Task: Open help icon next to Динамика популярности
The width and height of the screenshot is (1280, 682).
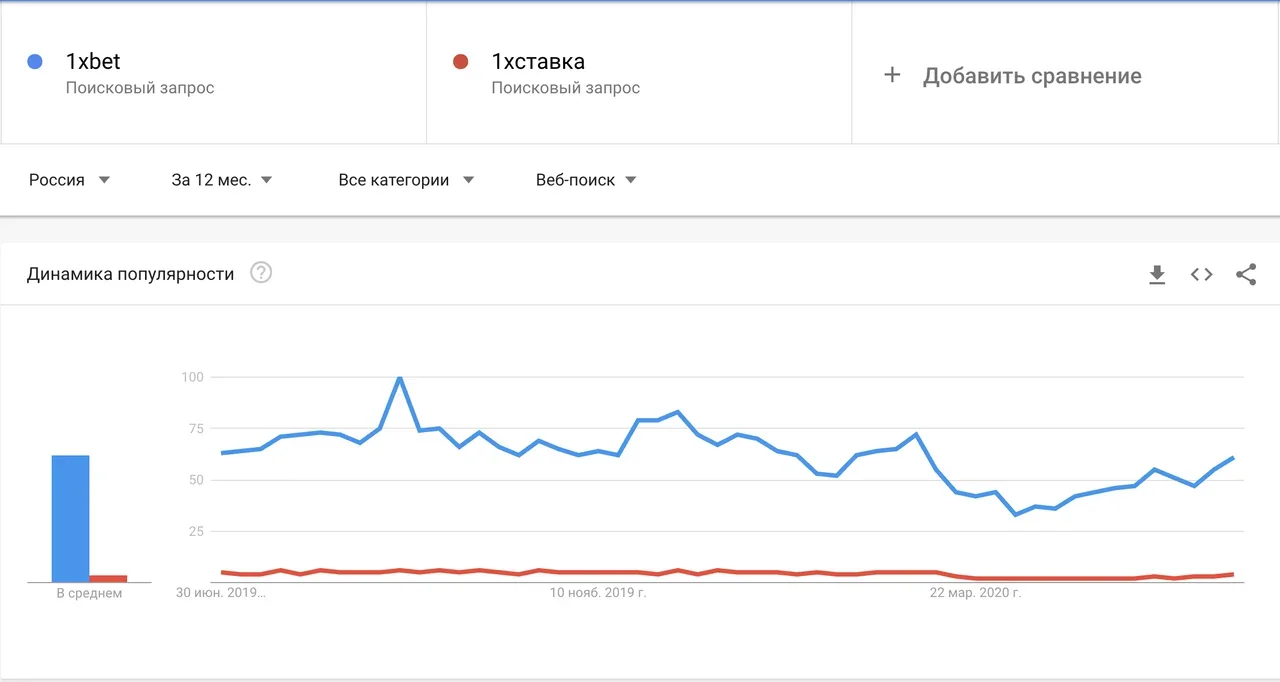Action: 261,273
